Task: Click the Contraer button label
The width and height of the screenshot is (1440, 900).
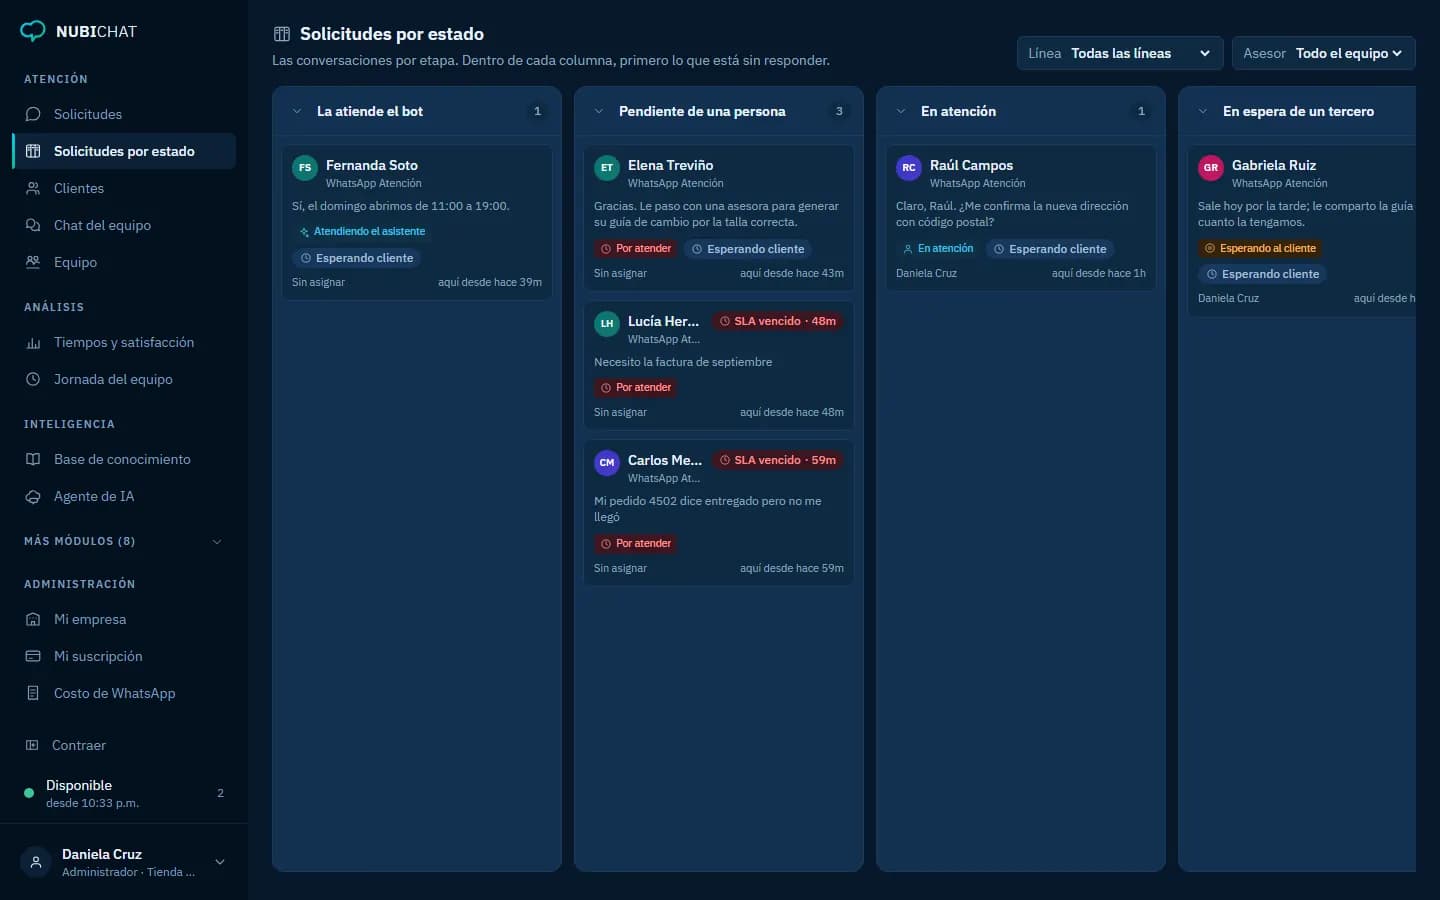Action: click(x=79, y=745)
